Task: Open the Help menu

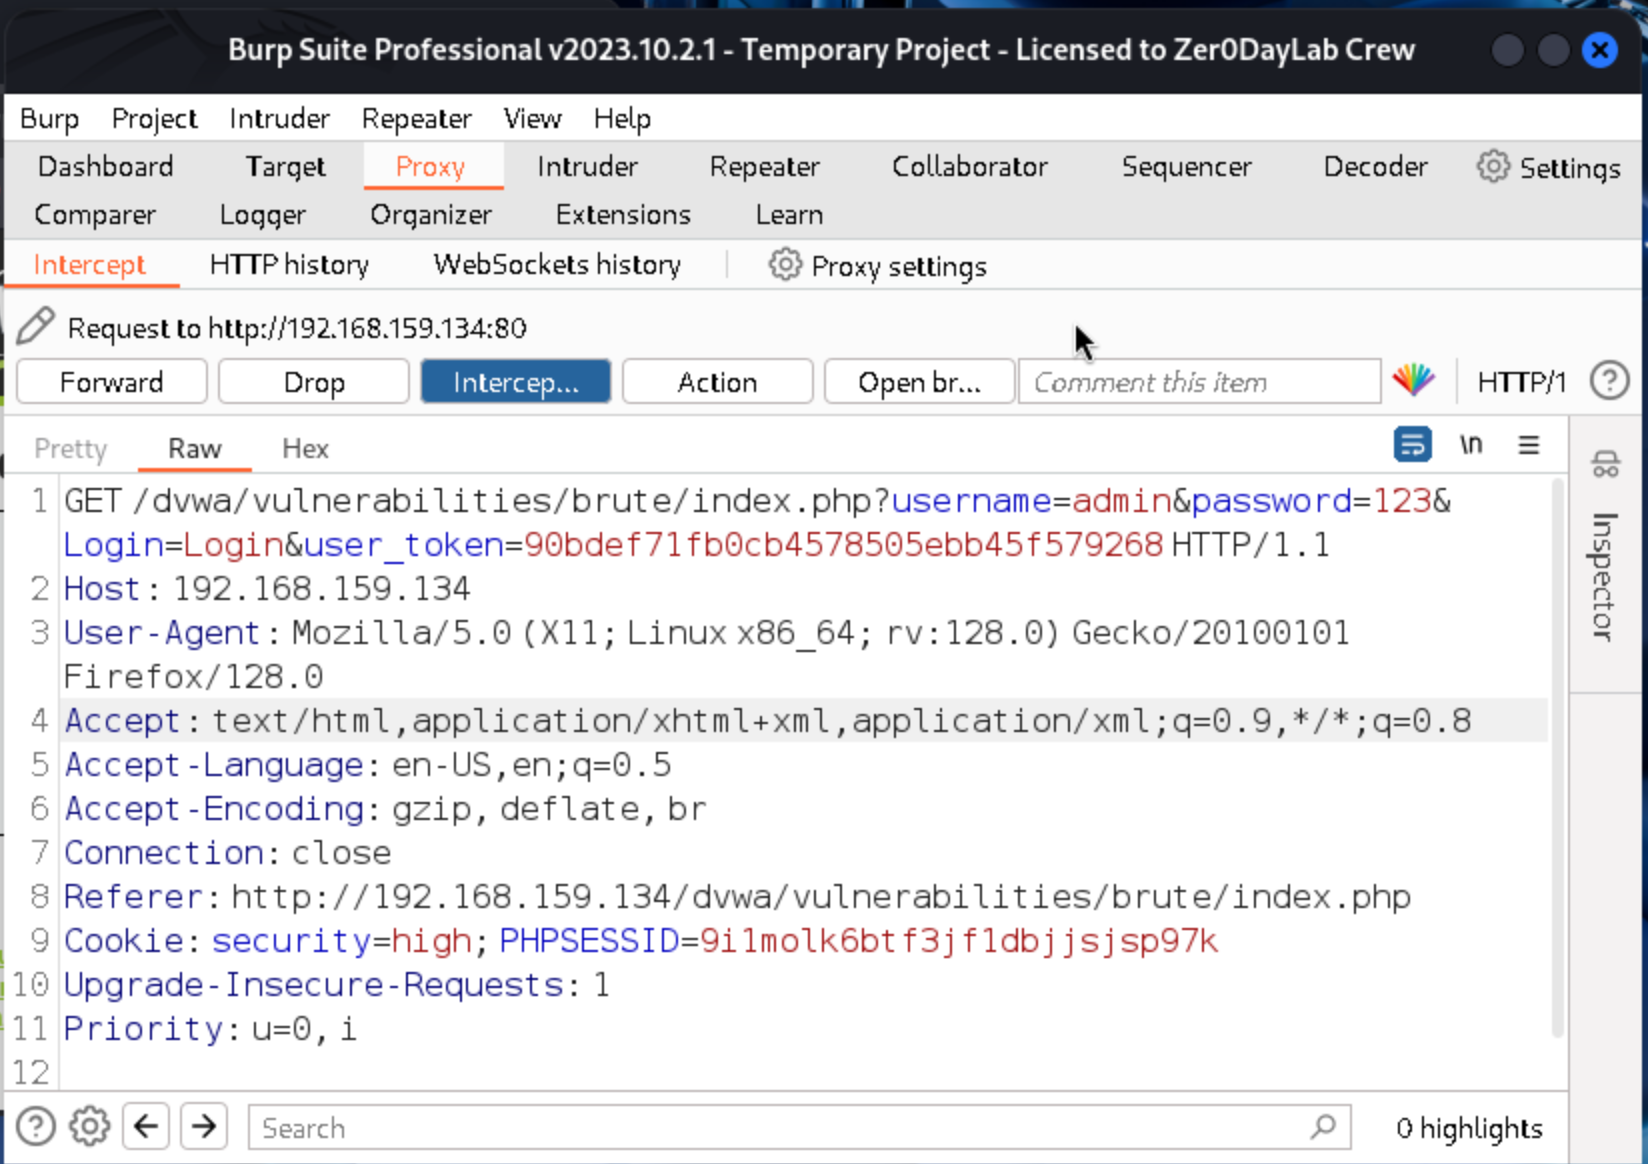Action: pyautogui.click(x=622, y=119)
